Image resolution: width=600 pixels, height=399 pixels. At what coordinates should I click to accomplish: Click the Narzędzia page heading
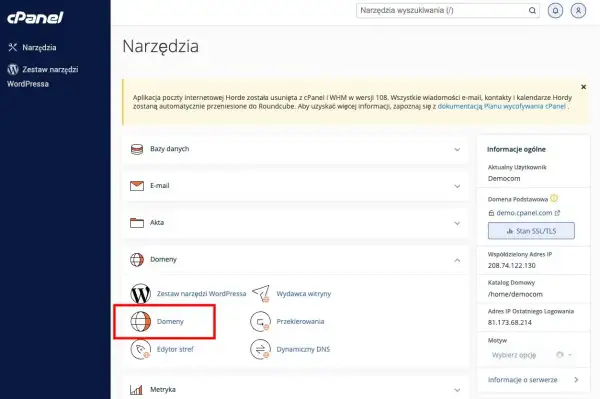pyautogui.click(x=161, y=46)
